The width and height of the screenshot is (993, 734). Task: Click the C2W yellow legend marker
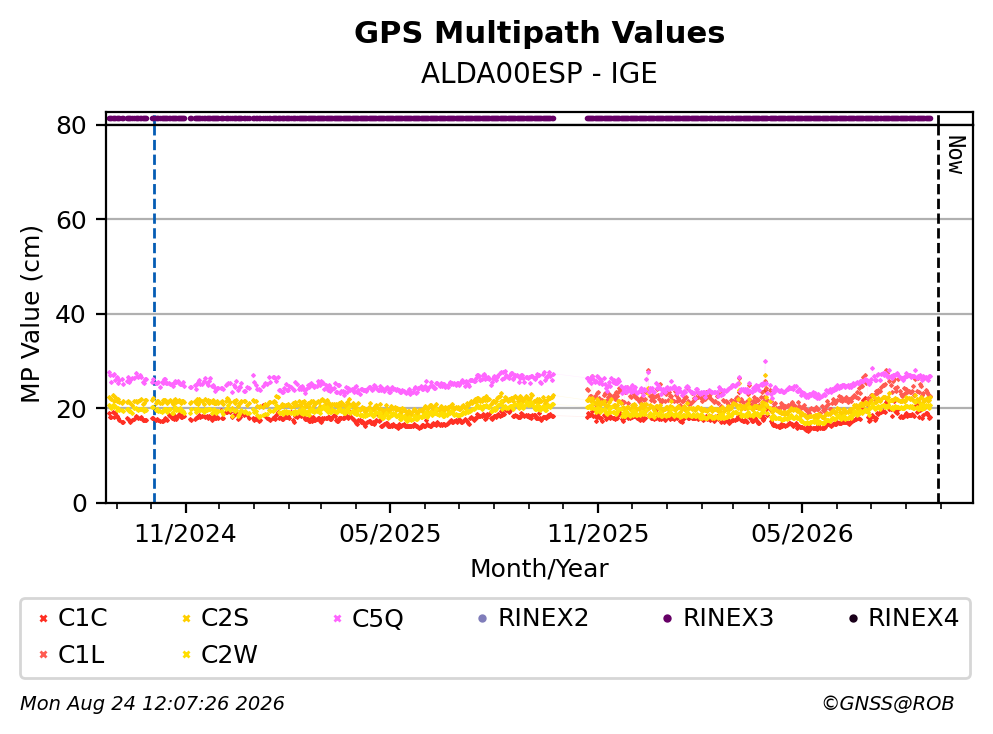pos(186,655)
